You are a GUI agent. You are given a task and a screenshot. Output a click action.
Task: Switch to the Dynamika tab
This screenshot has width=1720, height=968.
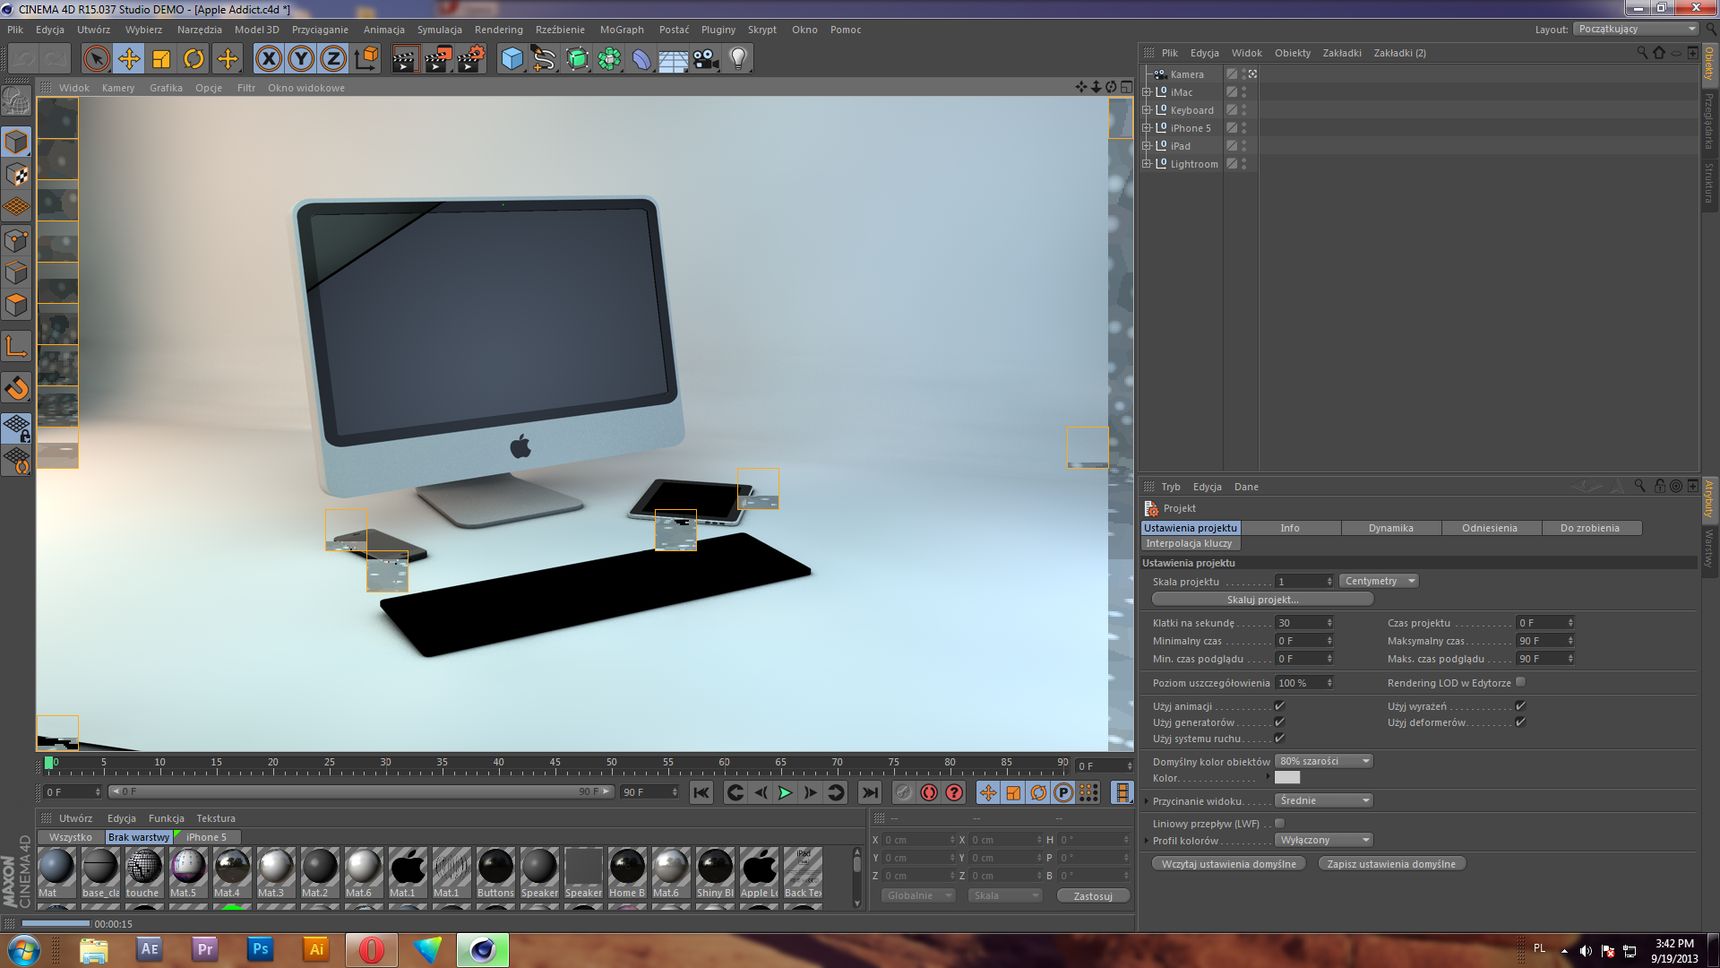pos(1390,528)
